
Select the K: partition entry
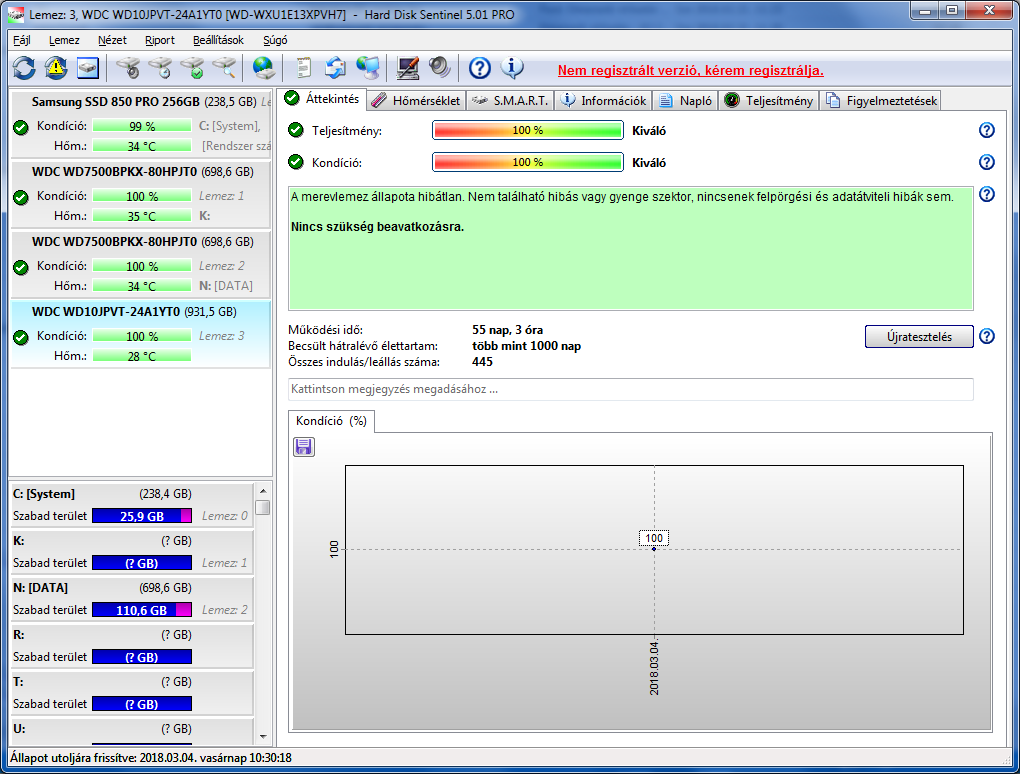(x=132, y=552)
